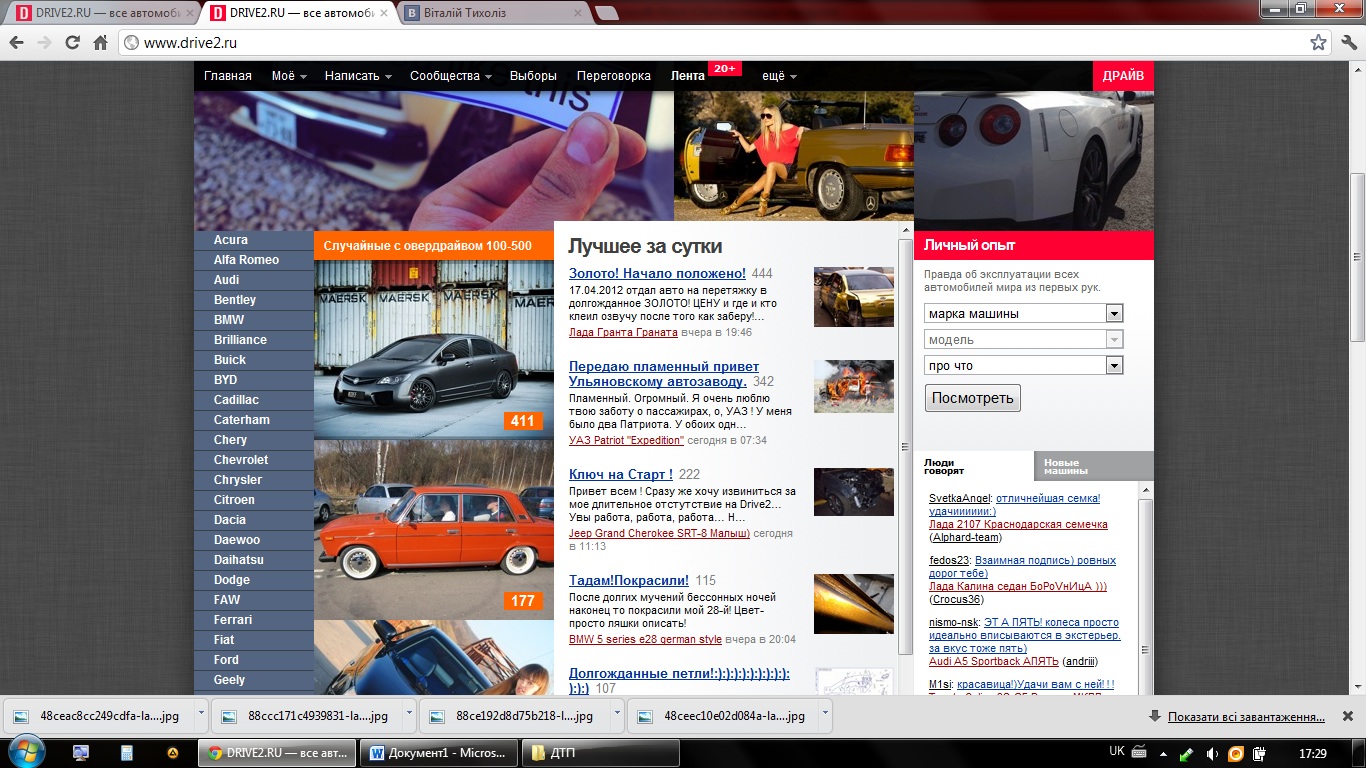Viewport: 1366px width, 768px height.
Task: Open the download menu for 48ceac8cc249cdfa file
Action: (202, 716)
